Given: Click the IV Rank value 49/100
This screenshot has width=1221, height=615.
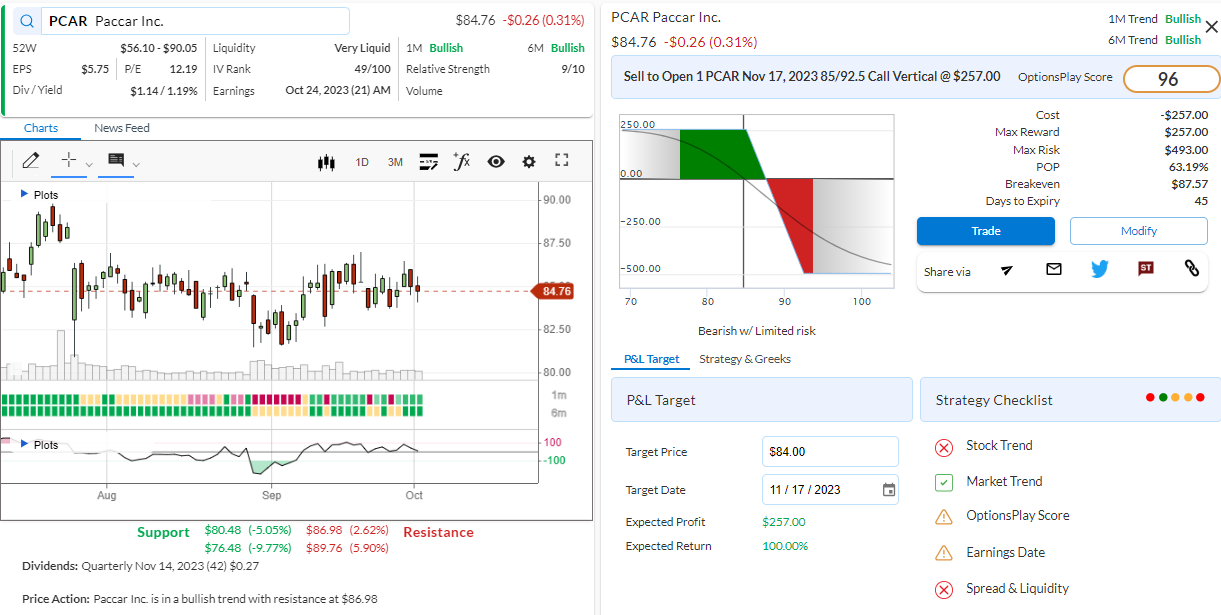Looking at the screenshot, I should click(373, 69).
